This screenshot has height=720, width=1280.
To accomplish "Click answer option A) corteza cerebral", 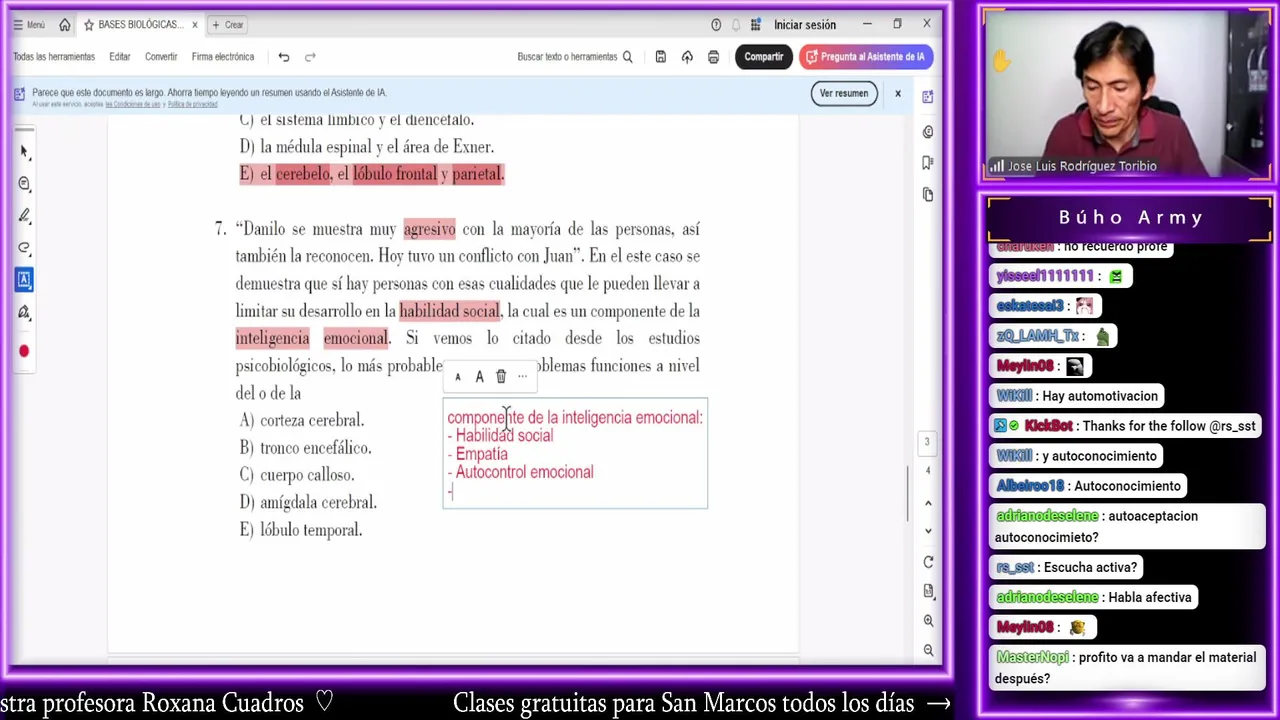I will point(302,421).
